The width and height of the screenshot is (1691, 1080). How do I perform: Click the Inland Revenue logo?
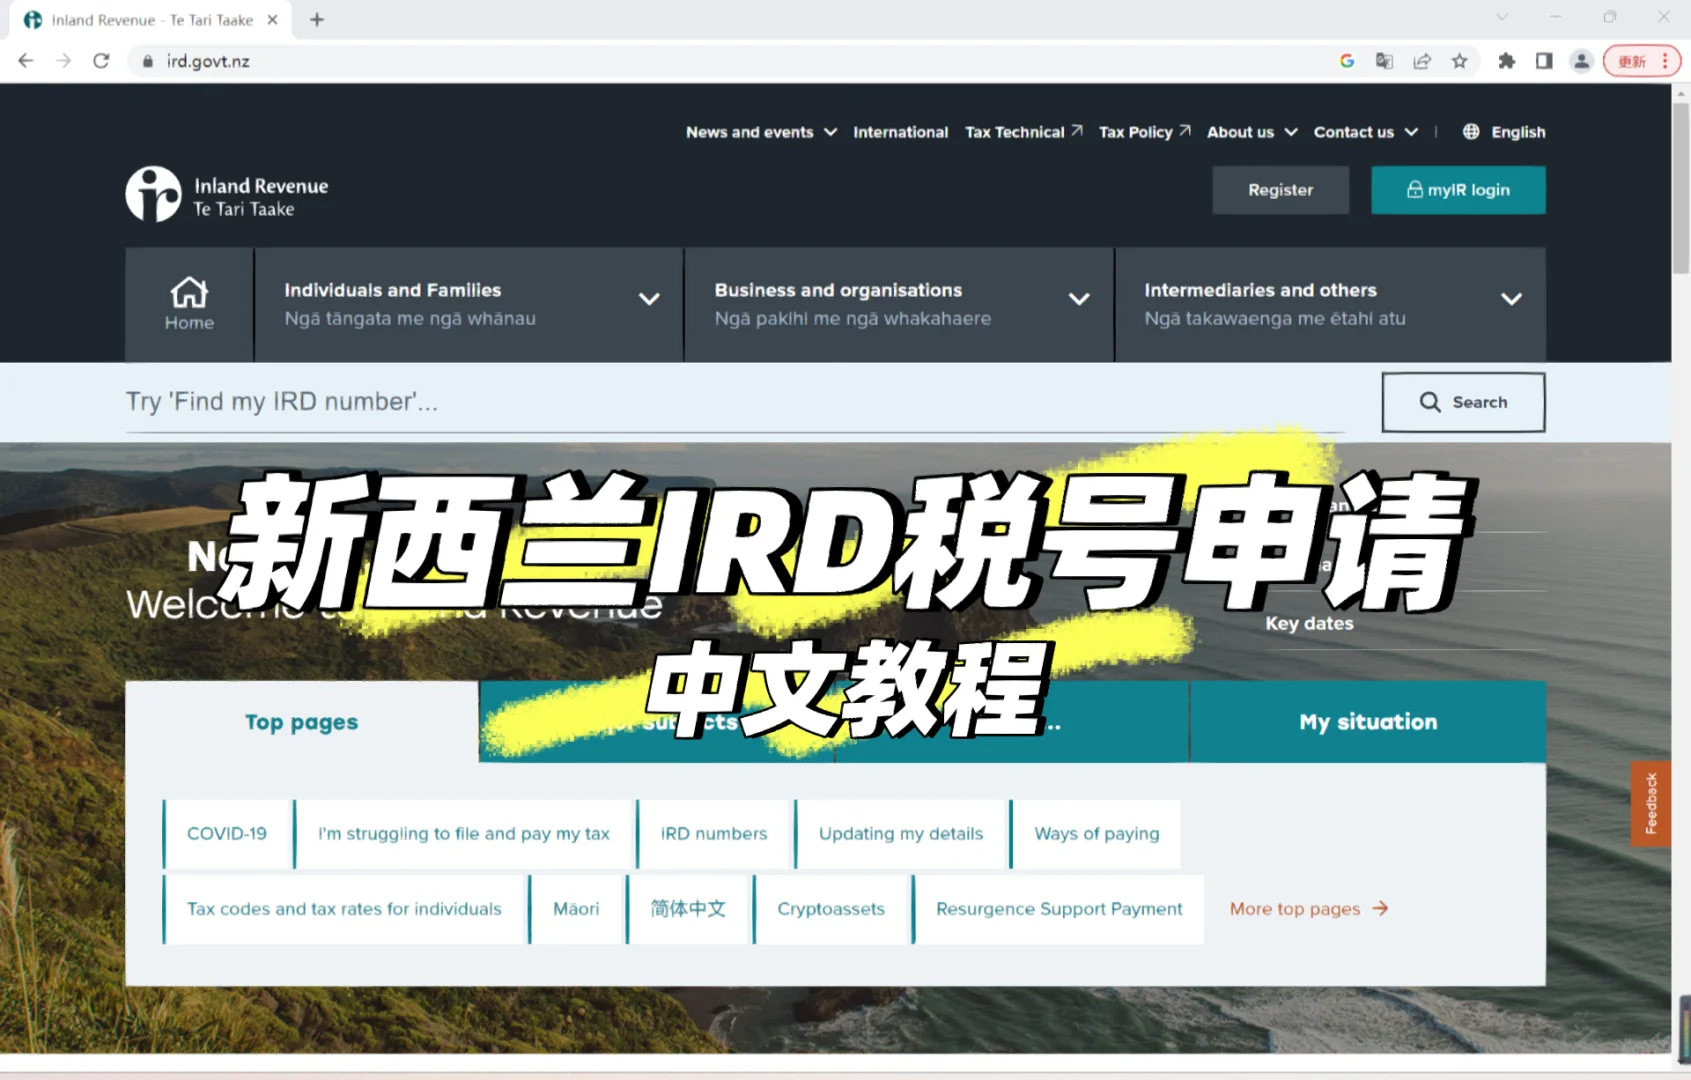pyautogui.click(x=227, y=194)
